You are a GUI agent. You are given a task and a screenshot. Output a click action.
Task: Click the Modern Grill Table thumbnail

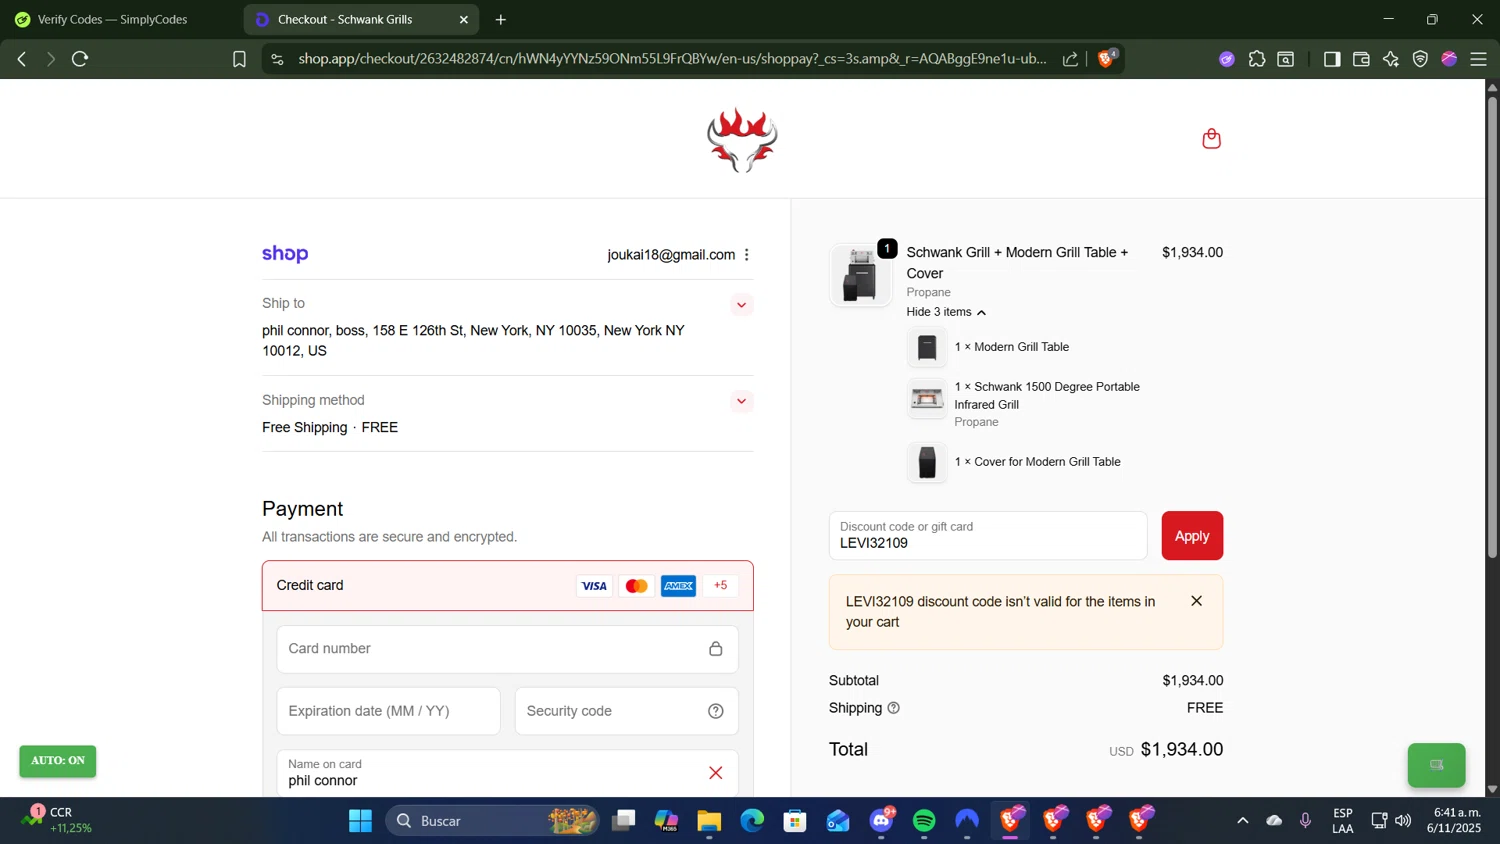point(927,347)
